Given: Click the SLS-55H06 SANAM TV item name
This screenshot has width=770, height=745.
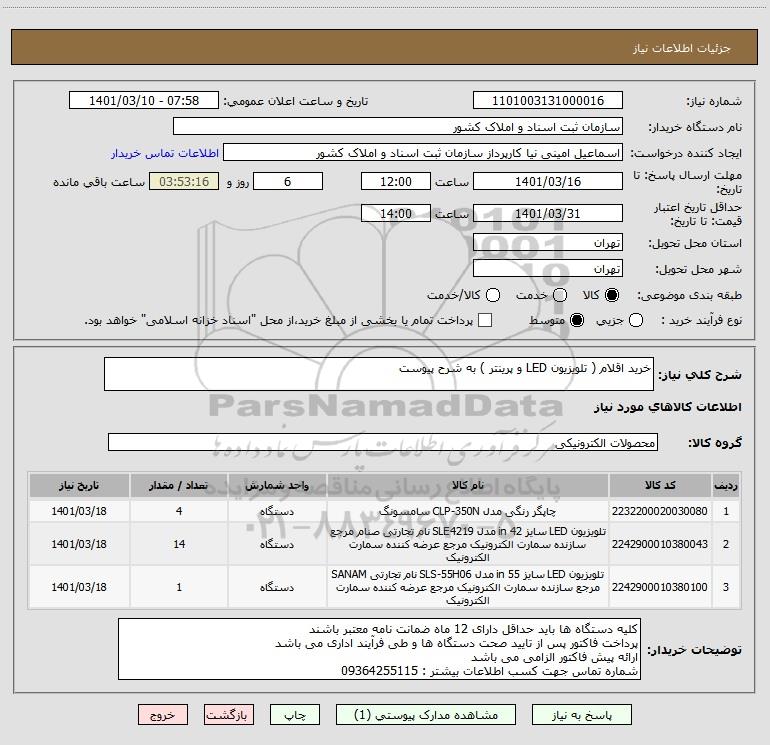Looking at the screenshot, I should point(468,587).
